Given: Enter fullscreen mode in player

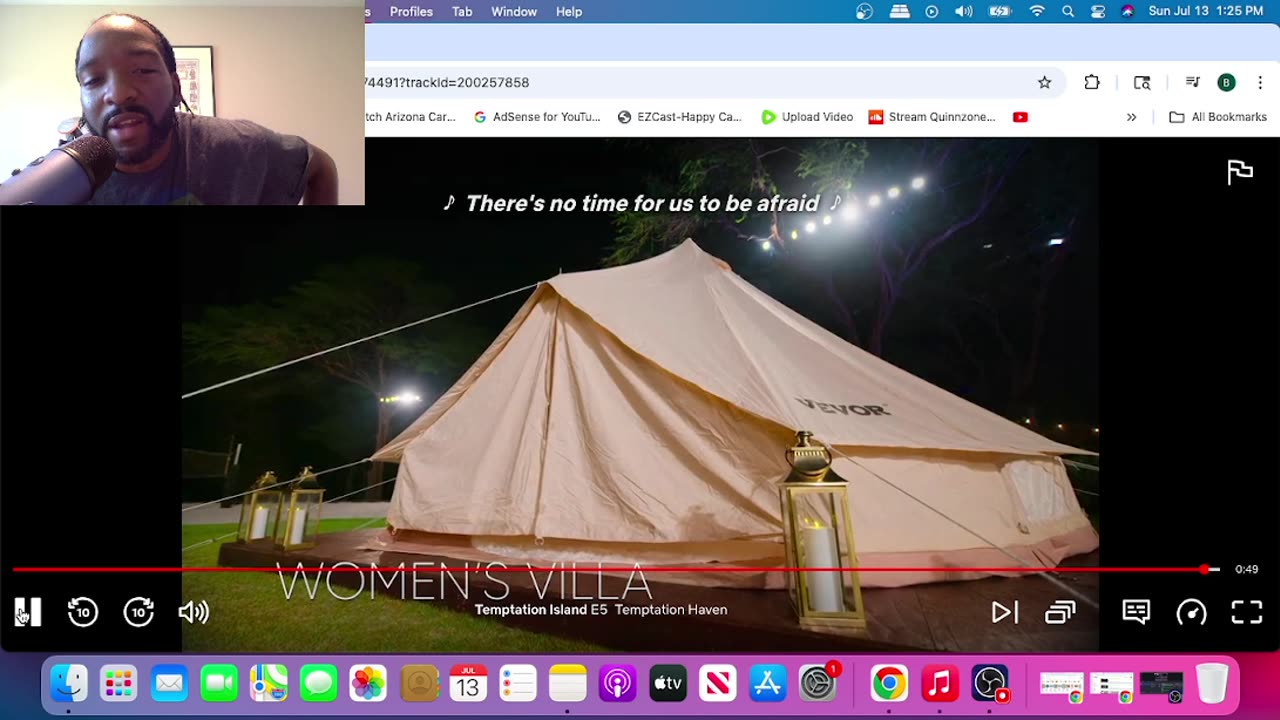Looking at the screenshot, I should (x=1247, y=612).
